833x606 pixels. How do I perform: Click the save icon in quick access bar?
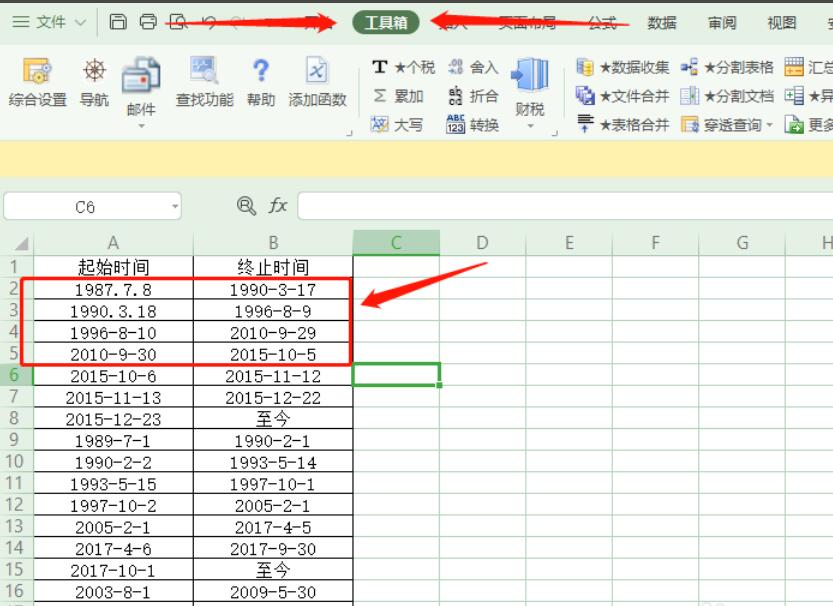coord(118,22)
